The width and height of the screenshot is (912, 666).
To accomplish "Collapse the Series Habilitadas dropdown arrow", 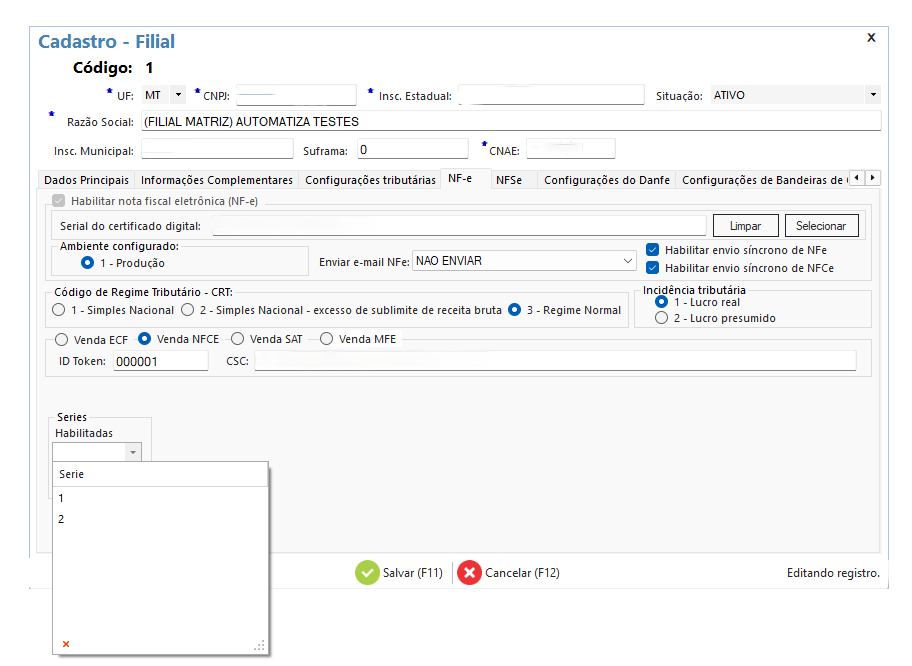I will coord(131,452).
